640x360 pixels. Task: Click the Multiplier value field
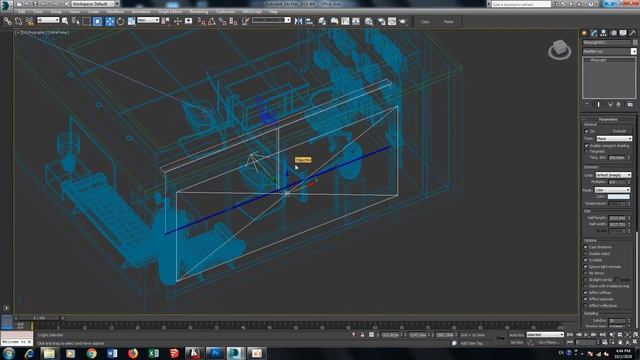(x=616, y=182)
